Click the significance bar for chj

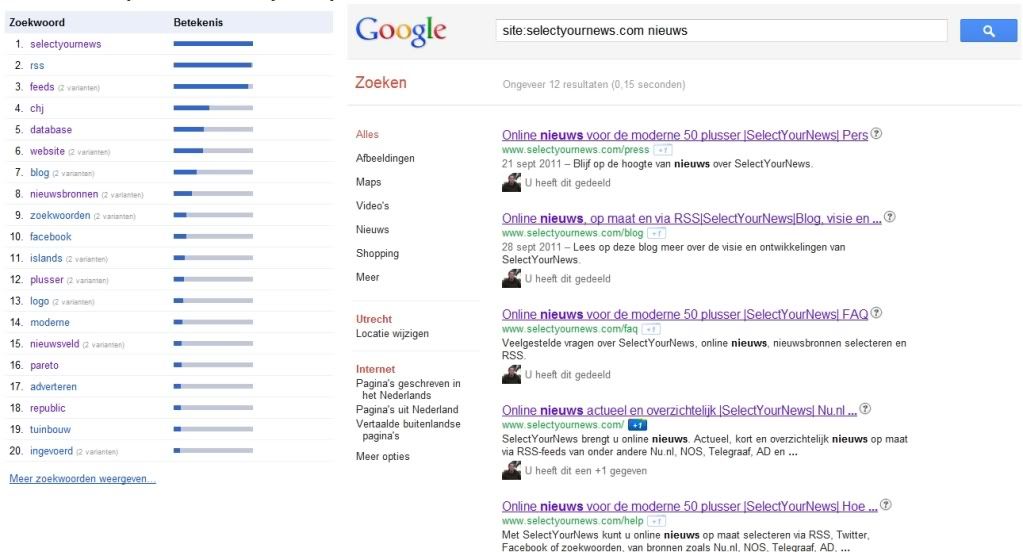coord(213,108)
